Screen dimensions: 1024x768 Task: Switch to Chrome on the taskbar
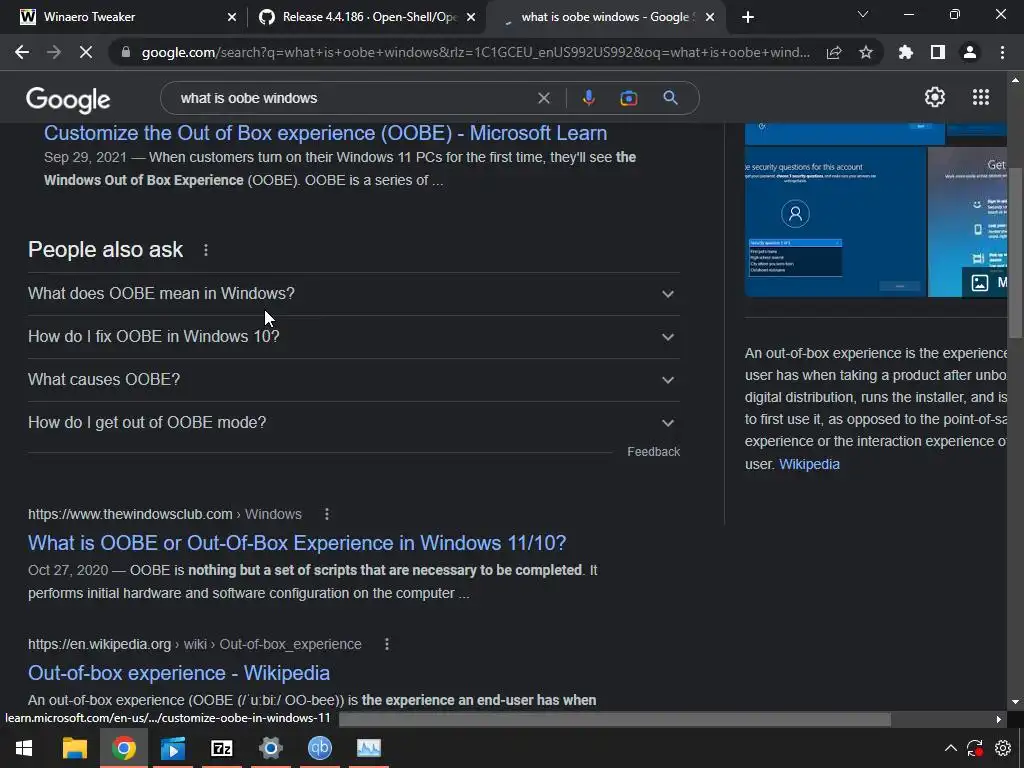(123, 748)
